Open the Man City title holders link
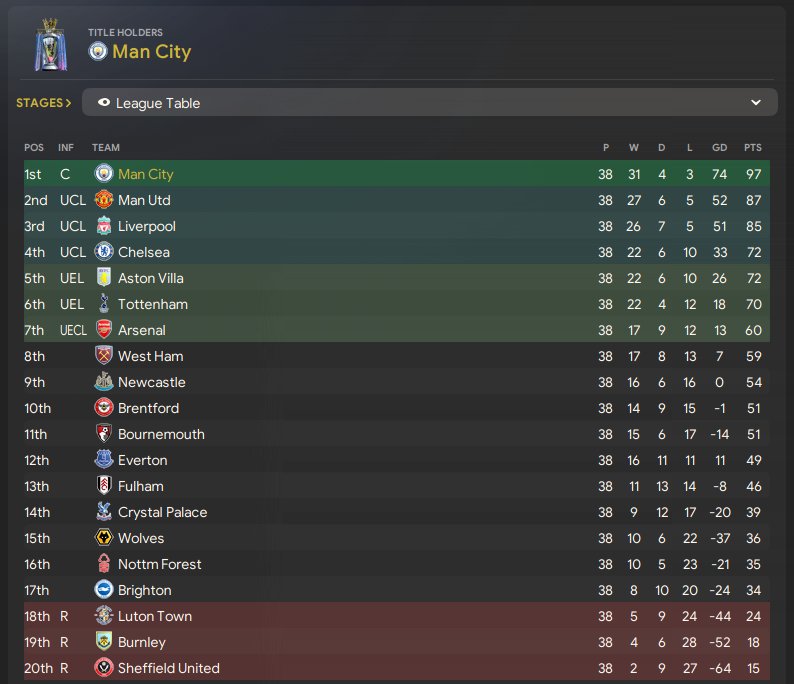This screenshot has height=684, width=794. click(151, 52)
